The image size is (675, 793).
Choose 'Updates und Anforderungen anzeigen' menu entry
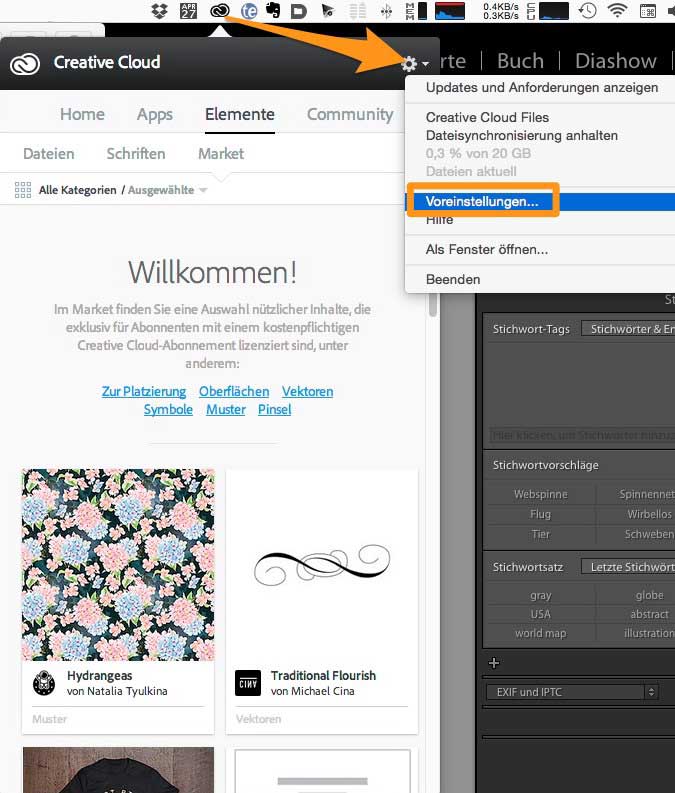tap(542, 87)
